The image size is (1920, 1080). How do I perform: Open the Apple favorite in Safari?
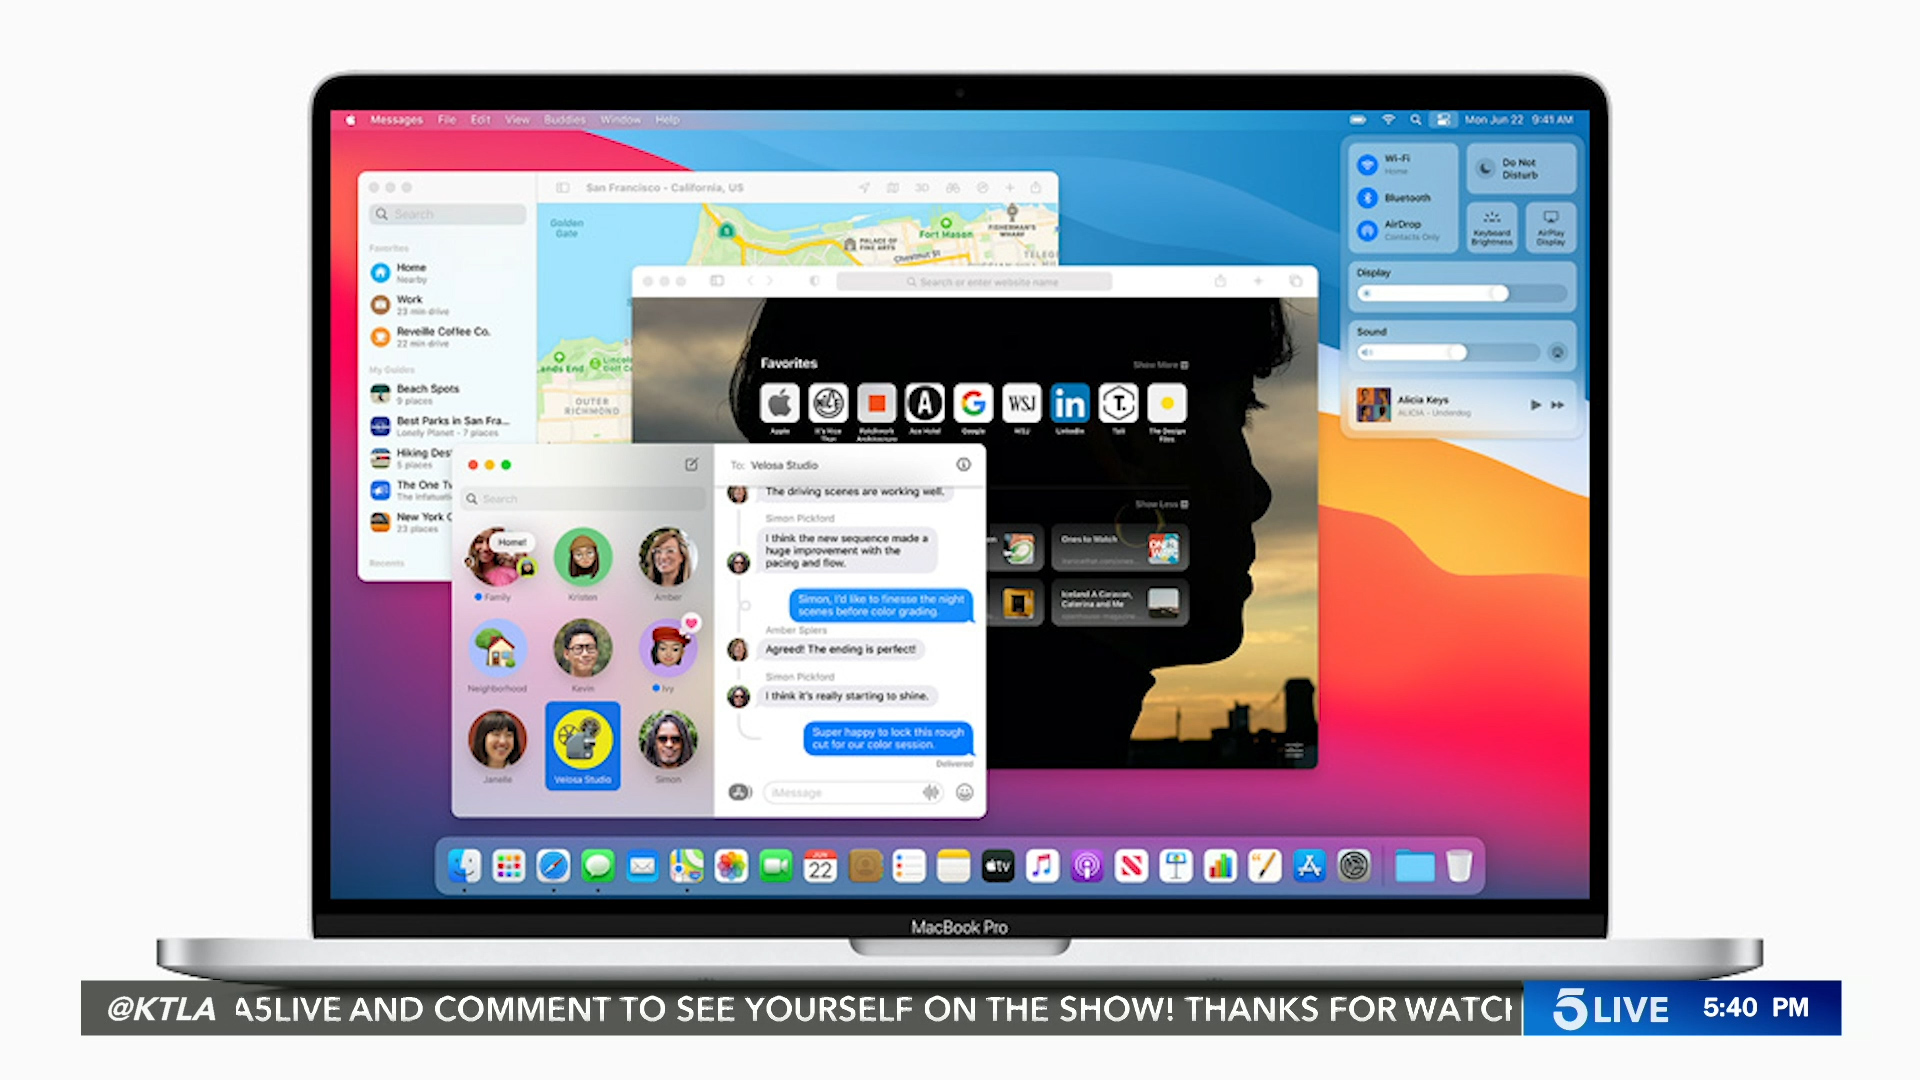tap(780, 404)
